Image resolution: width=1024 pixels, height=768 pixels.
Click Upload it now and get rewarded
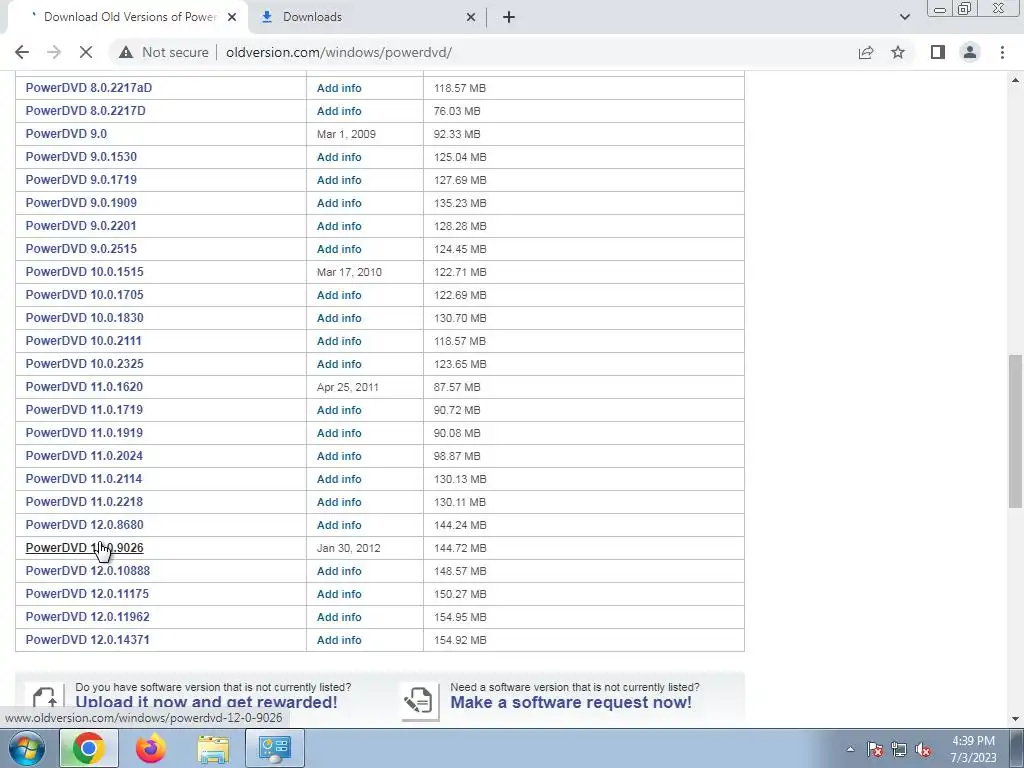click(x=206, y=702)
